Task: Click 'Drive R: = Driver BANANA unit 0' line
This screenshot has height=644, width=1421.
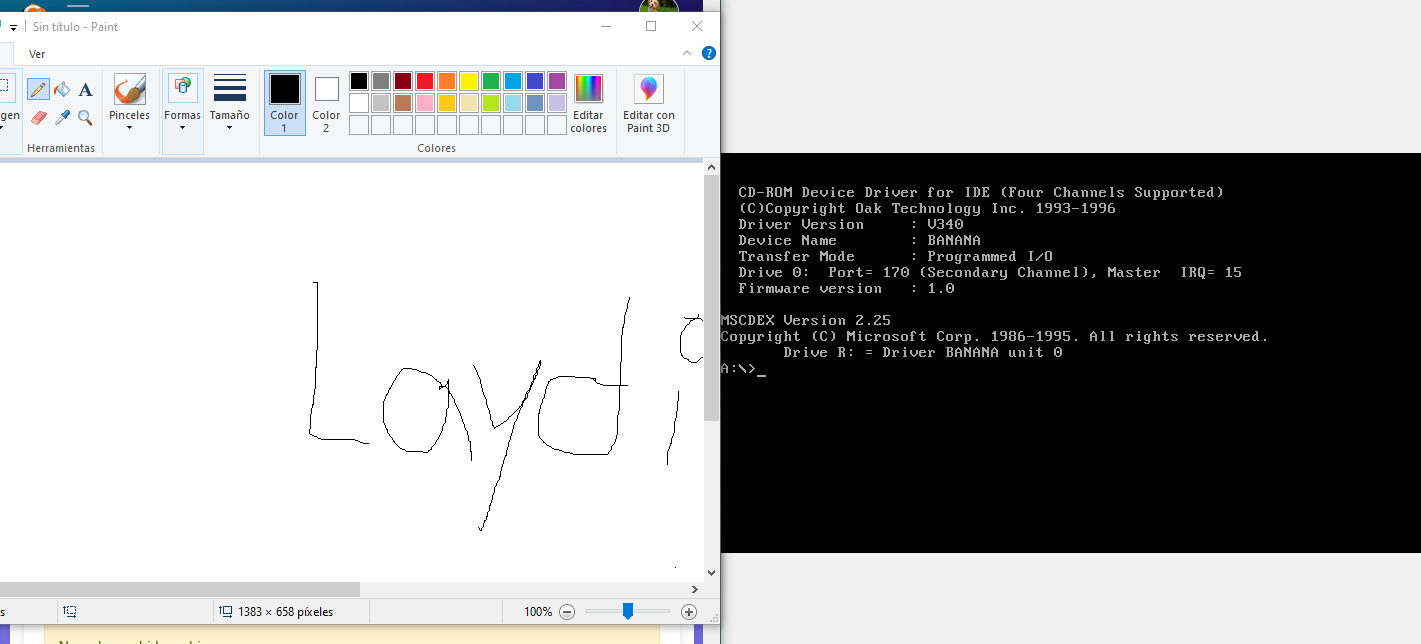Action: click(x=923, y=353)
